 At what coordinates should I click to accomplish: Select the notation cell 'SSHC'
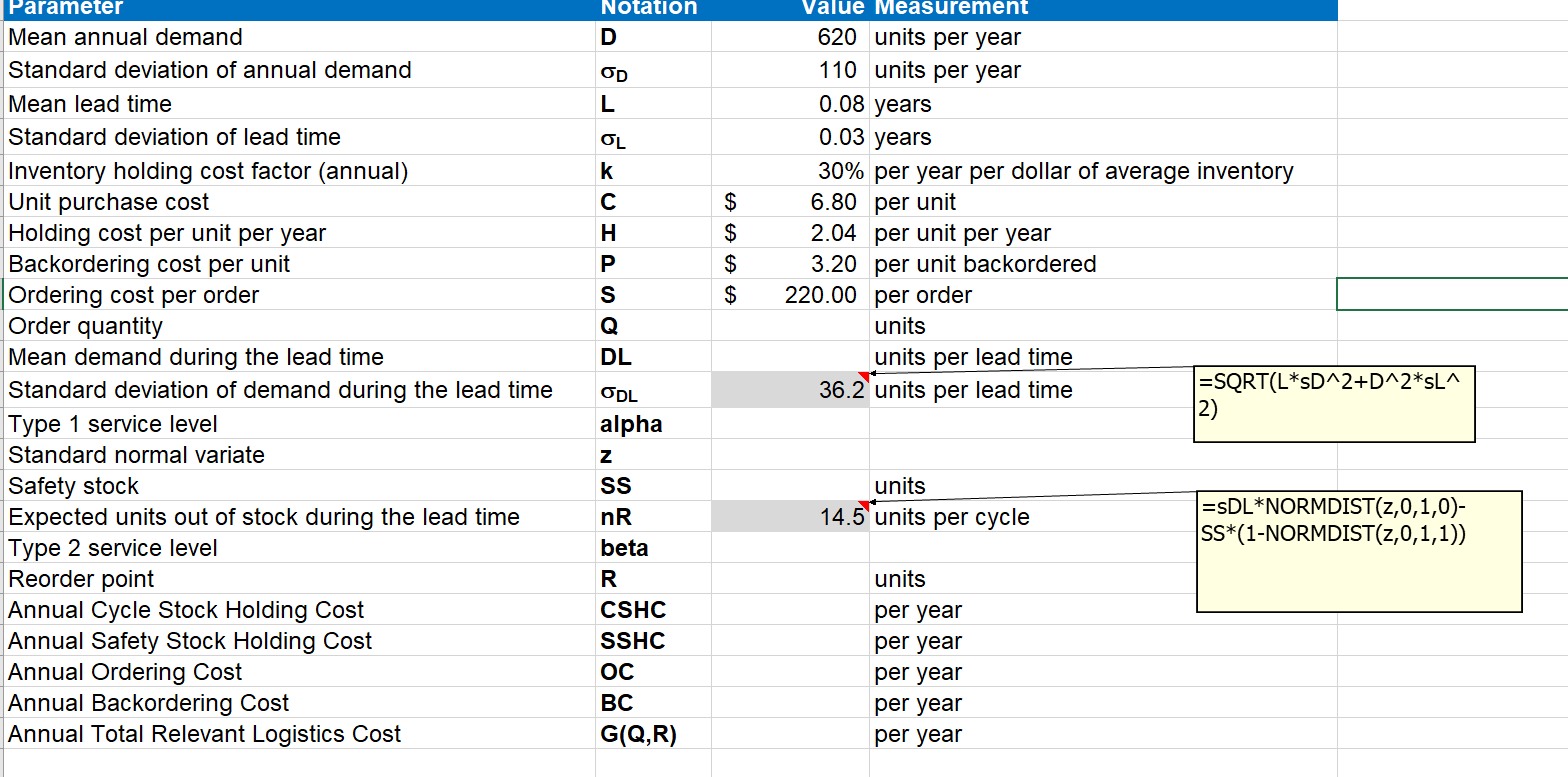(x=653, y=641)
